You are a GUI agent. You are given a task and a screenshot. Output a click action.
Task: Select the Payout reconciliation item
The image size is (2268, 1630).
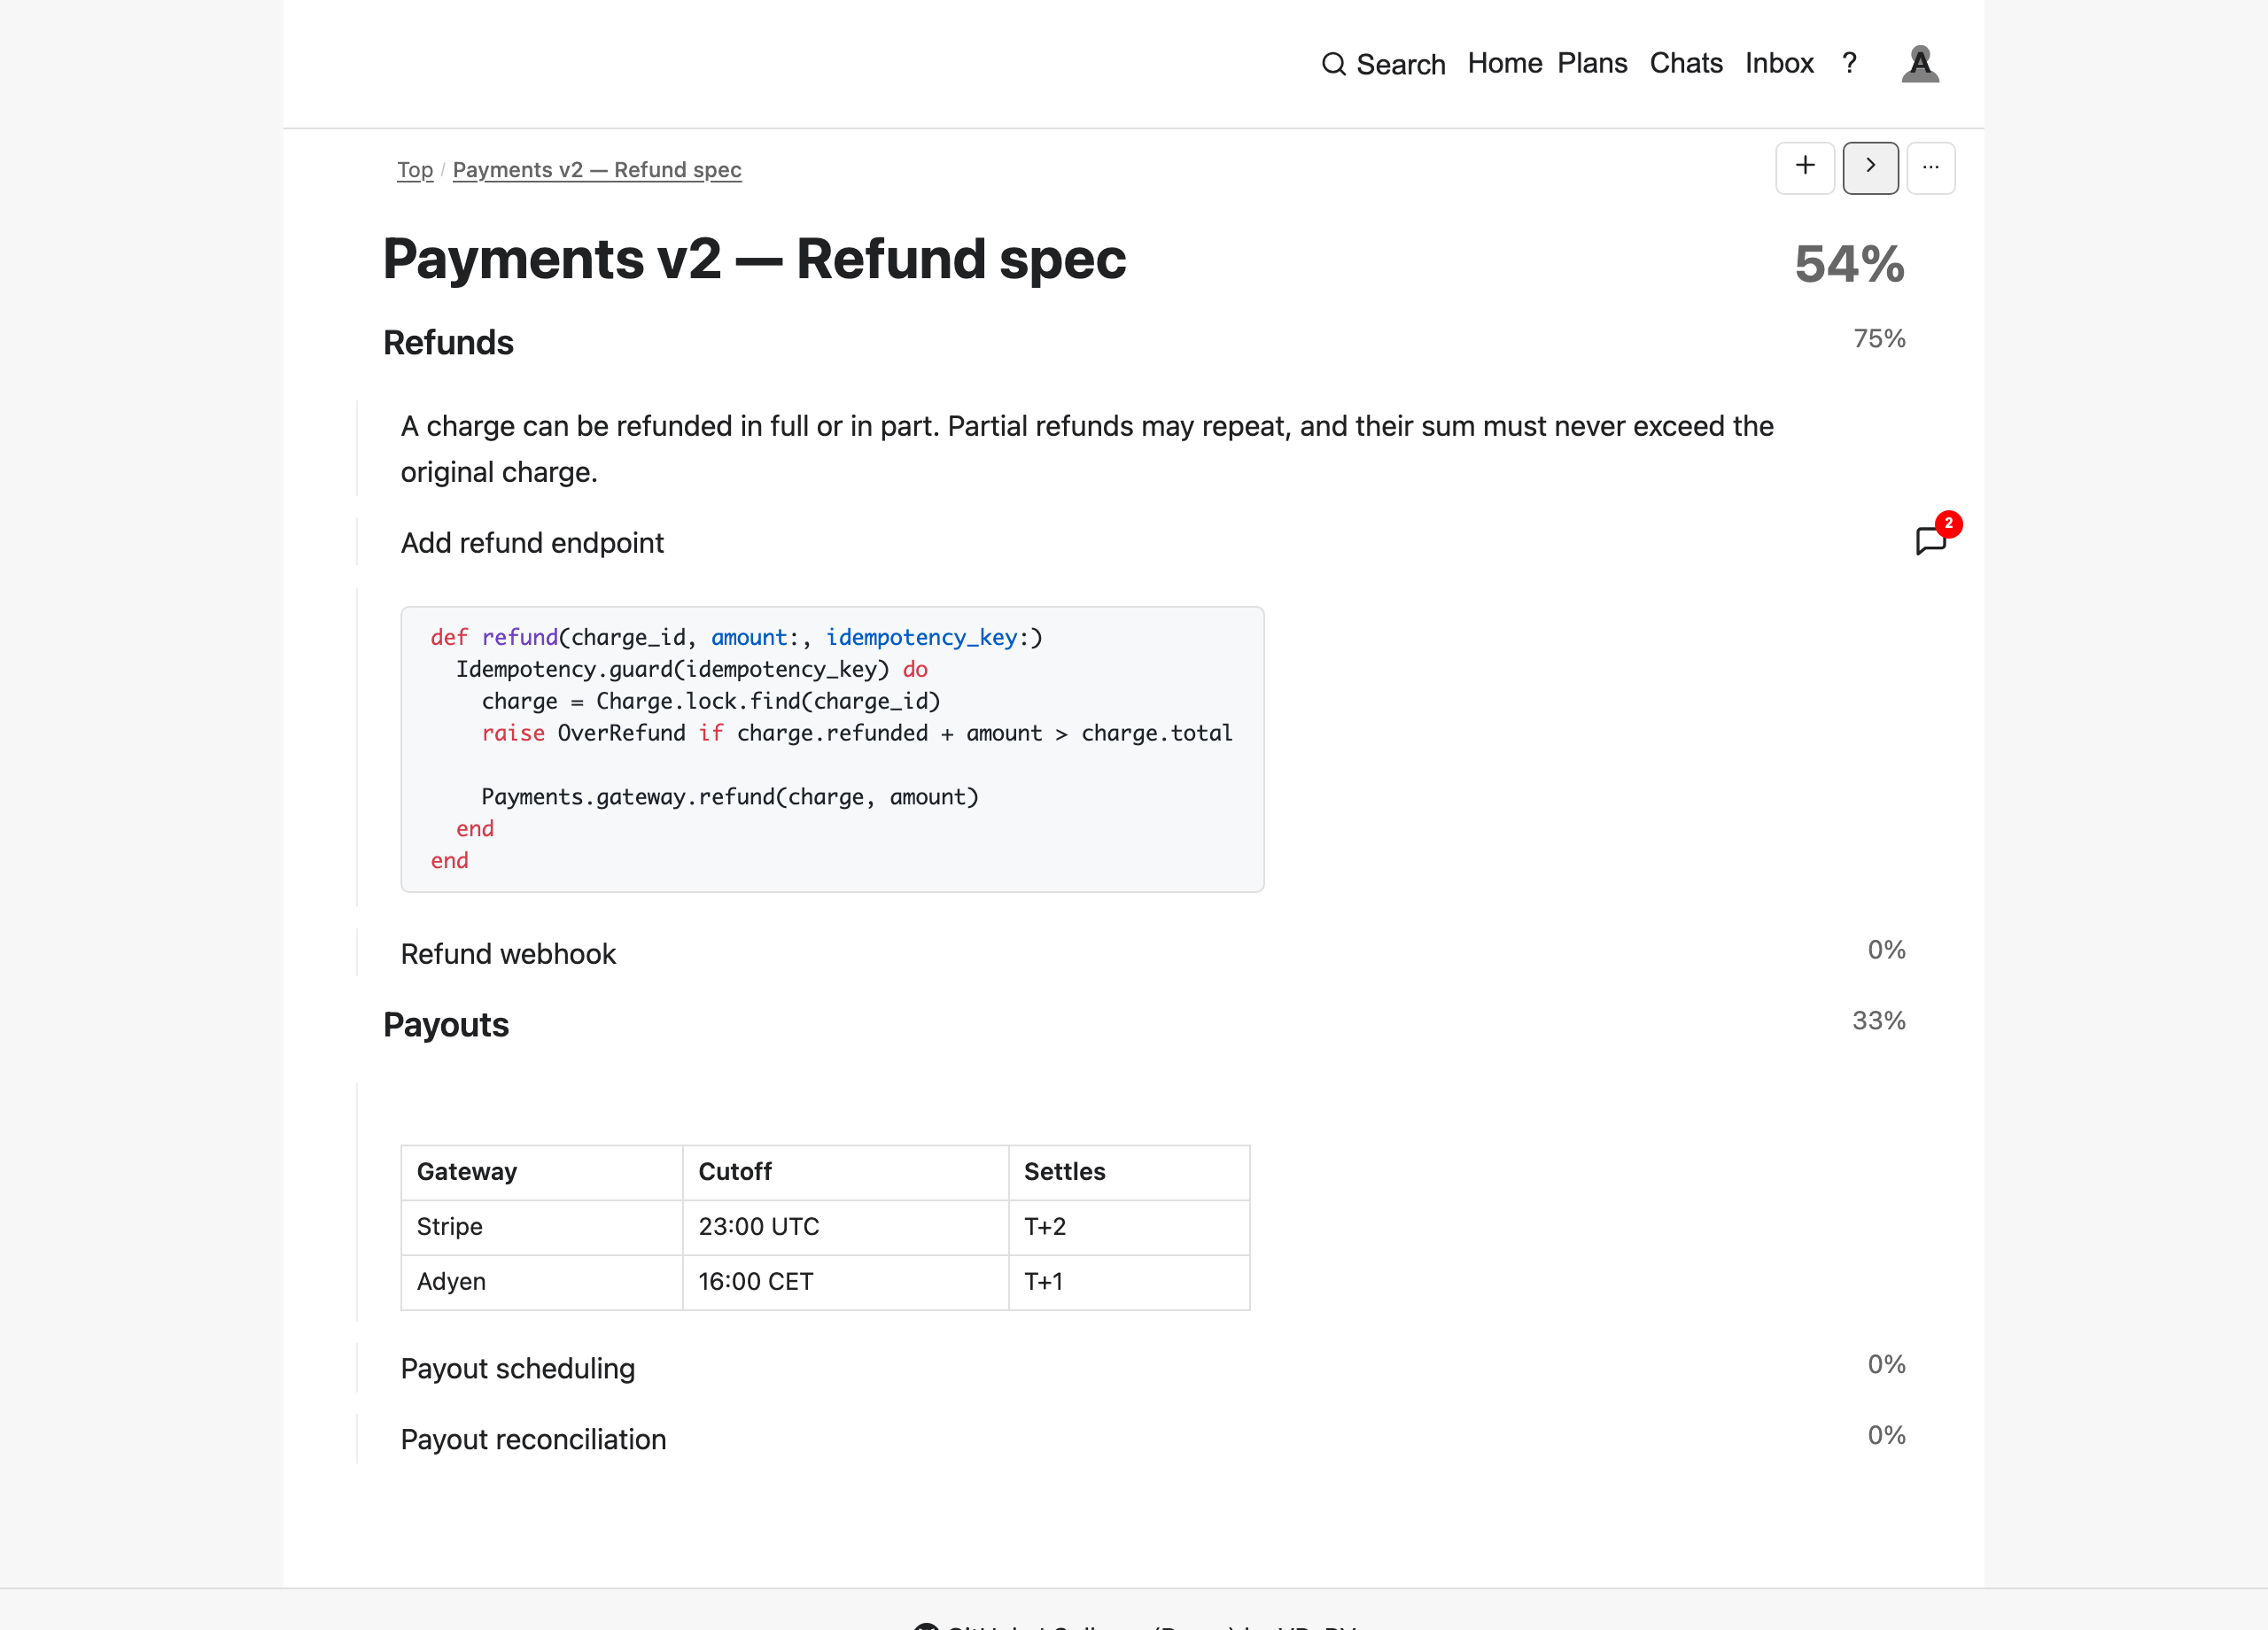click(533, 1439)
